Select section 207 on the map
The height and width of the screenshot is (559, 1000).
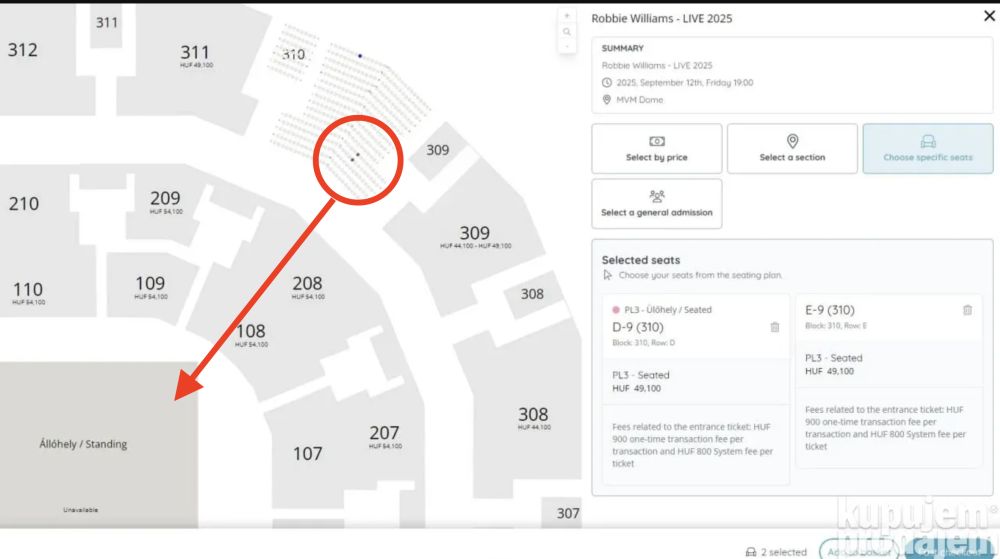pyautogui.click(x=384, y=436)
